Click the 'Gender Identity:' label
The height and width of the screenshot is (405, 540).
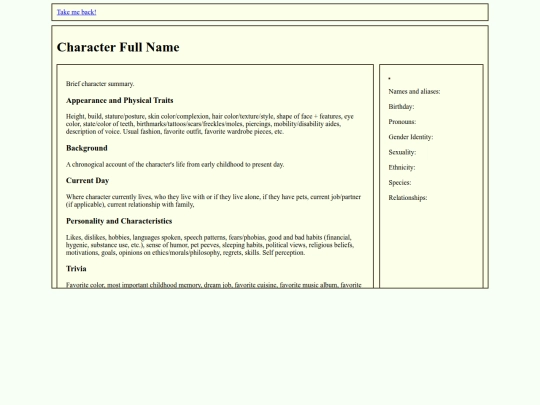[411, 137]
